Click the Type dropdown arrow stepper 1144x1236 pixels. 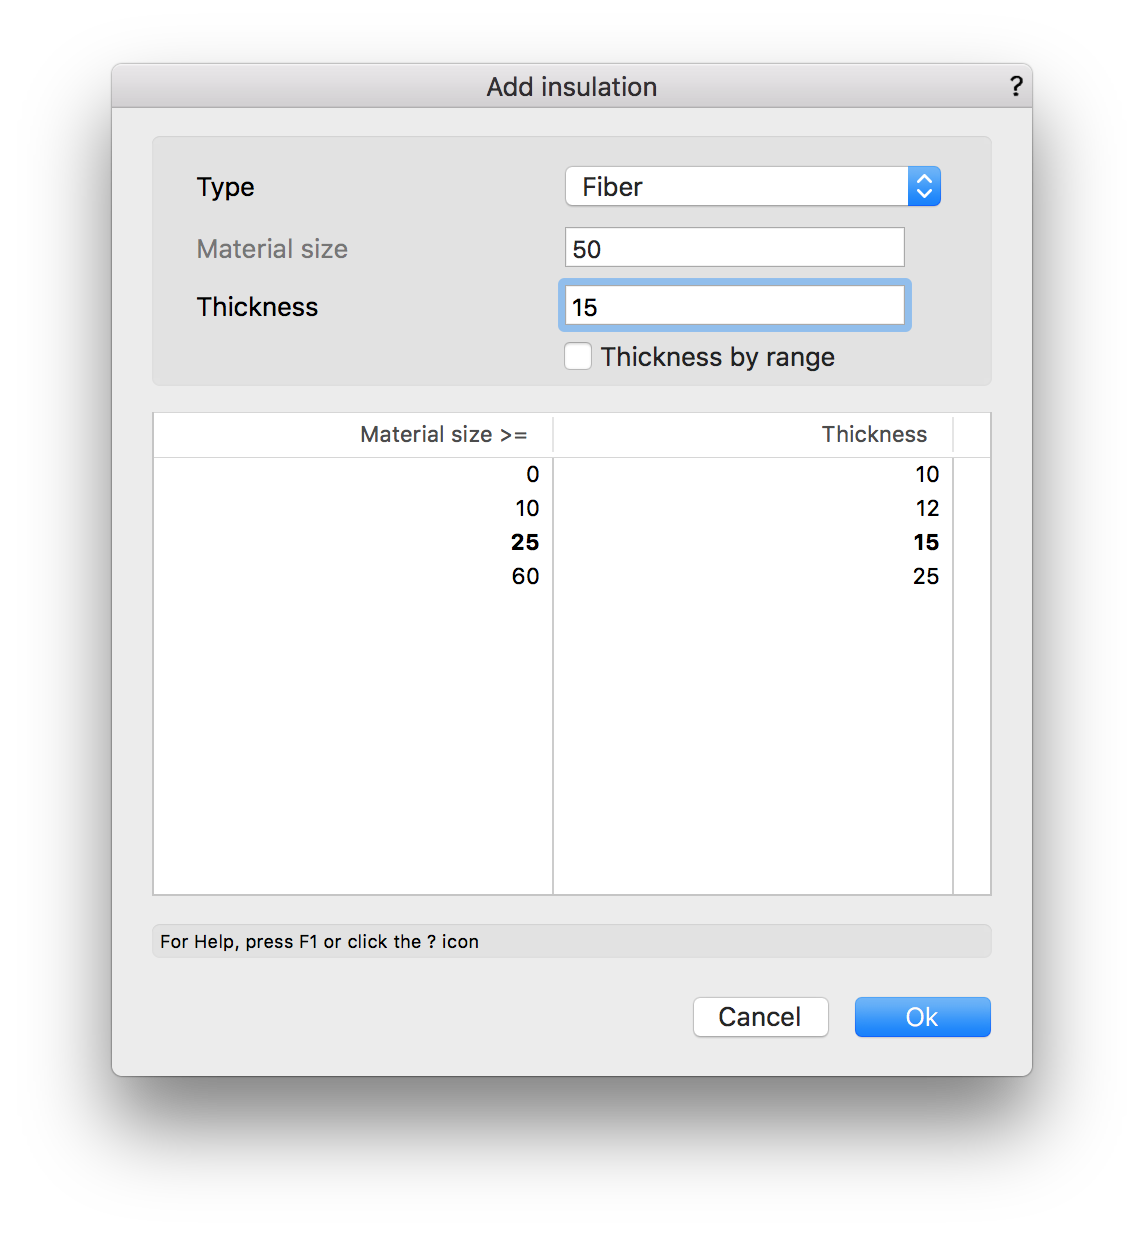pos(924,187)
